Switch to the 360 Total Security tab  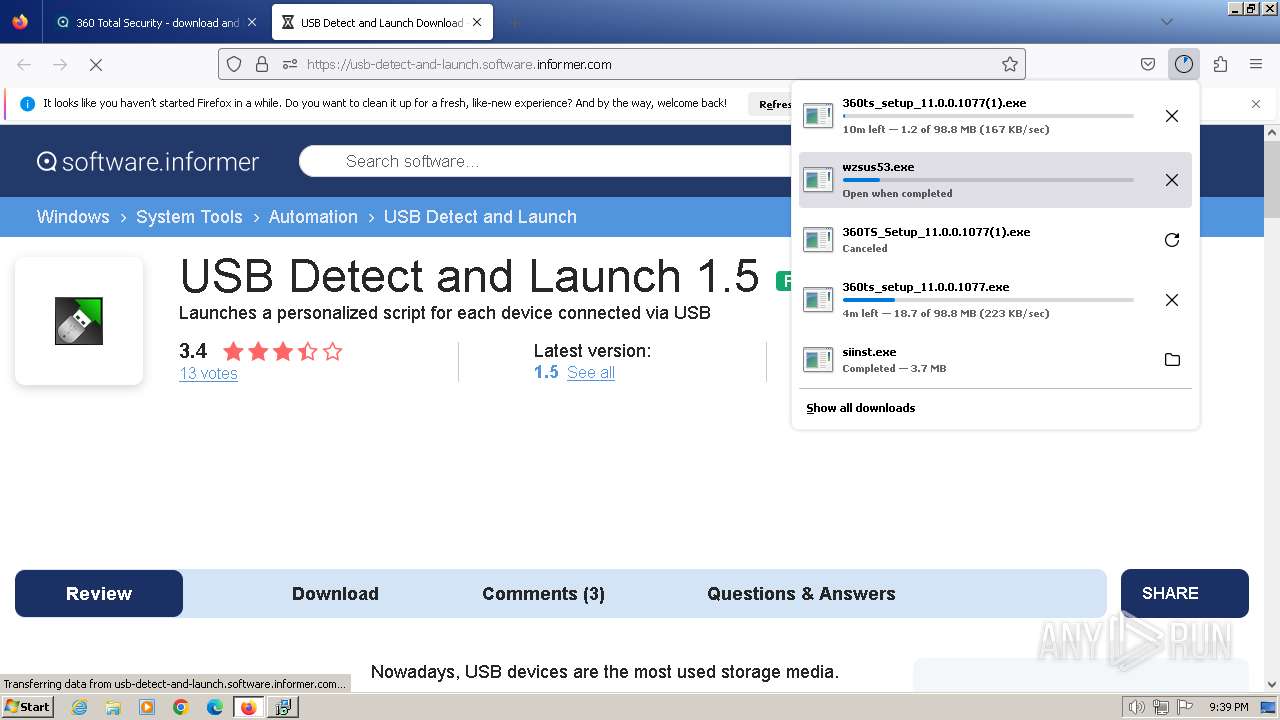pyautogui.click(x=156, y=22)
